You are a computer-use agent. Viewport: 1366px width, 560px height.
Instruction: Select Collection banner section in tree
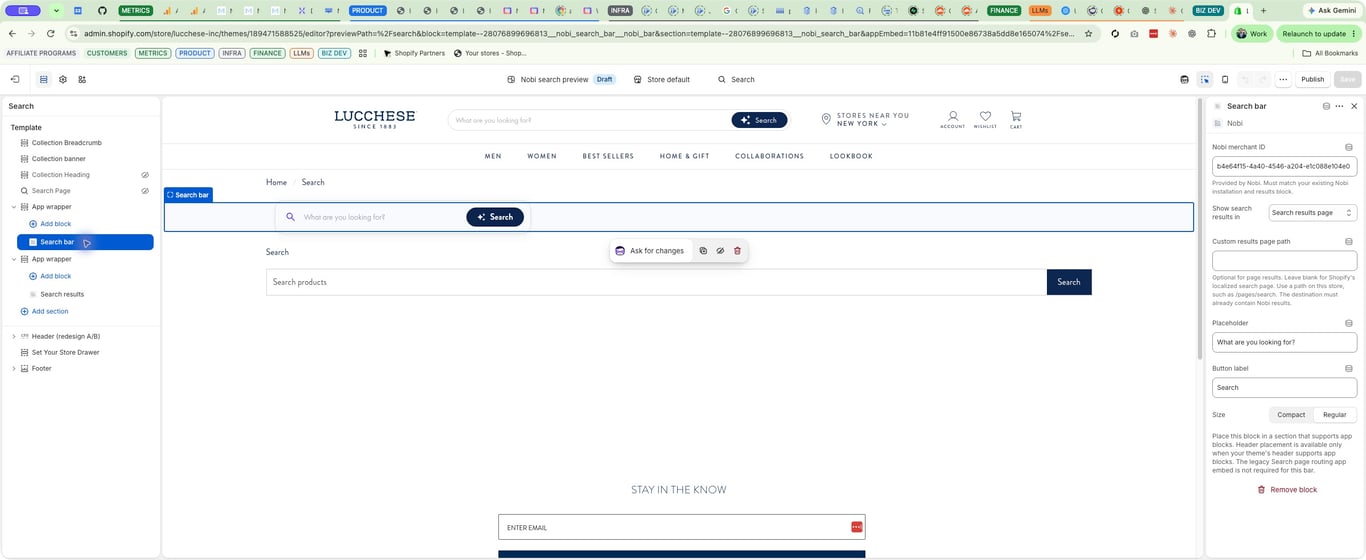pos(59,159)
